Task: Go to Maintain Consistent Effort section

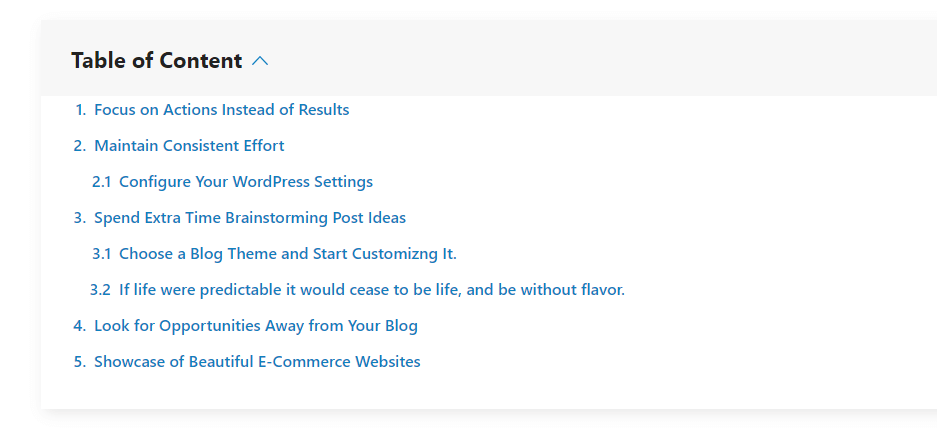Action: click(189, 146)
